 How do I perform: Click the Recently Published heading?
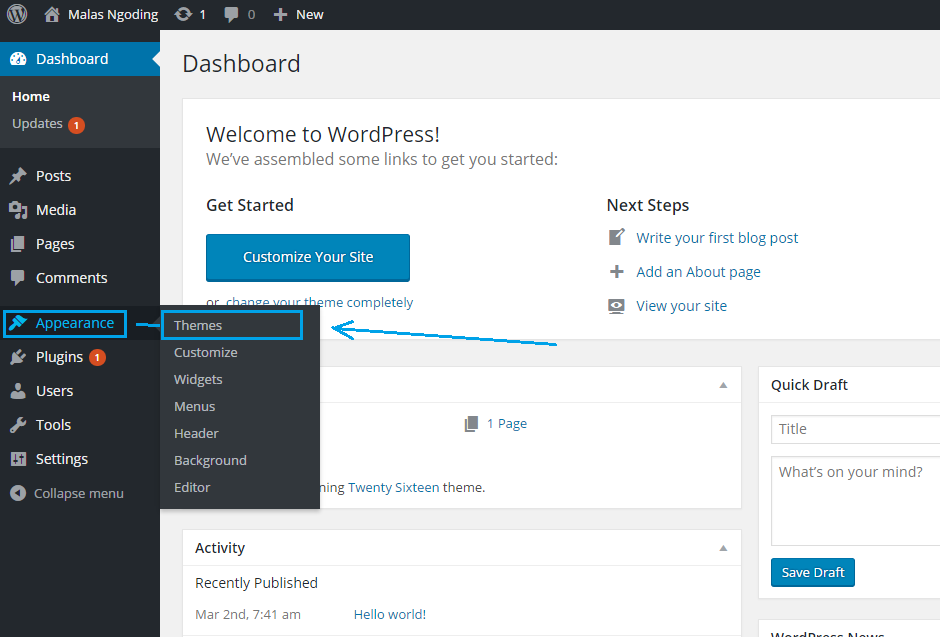[x=256, y=583]
